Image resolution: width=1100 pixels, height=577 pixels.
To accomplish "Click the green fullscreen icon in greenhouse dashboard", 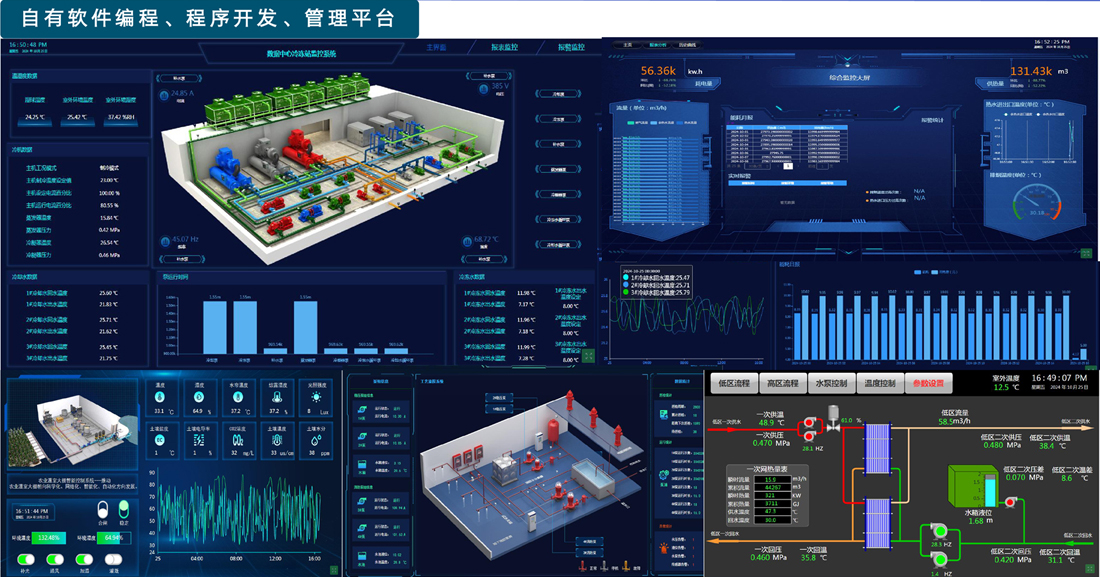I will 334,569.
